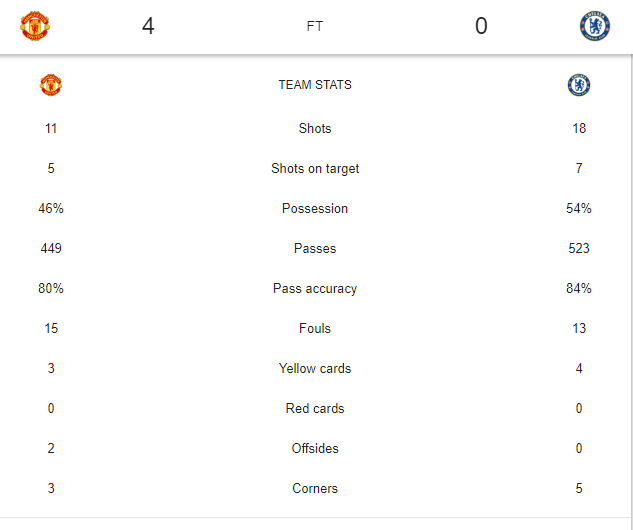633x530 pixels.
Task: Click the TEAM STATS heading
Action: [315, 85]
